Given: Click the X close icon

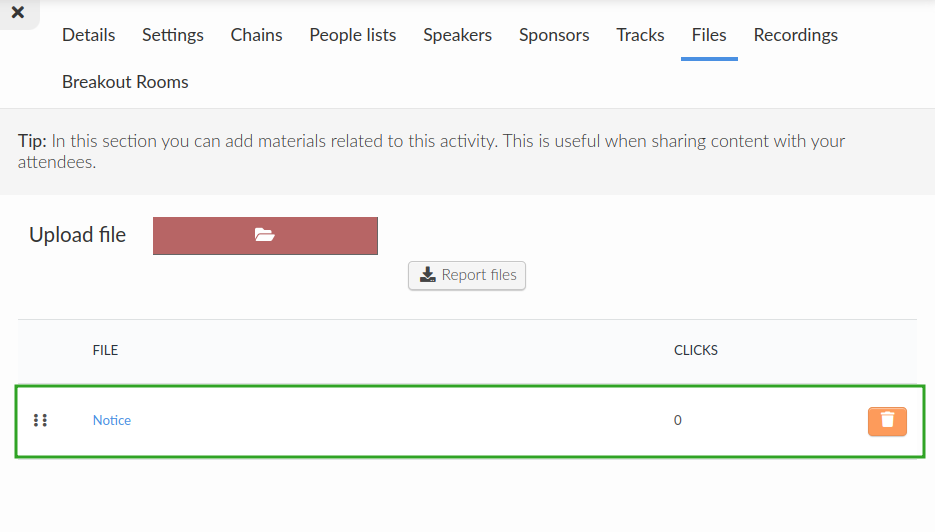Looking at the screenshot, I should pyautogui.click(x=18, y=12).
